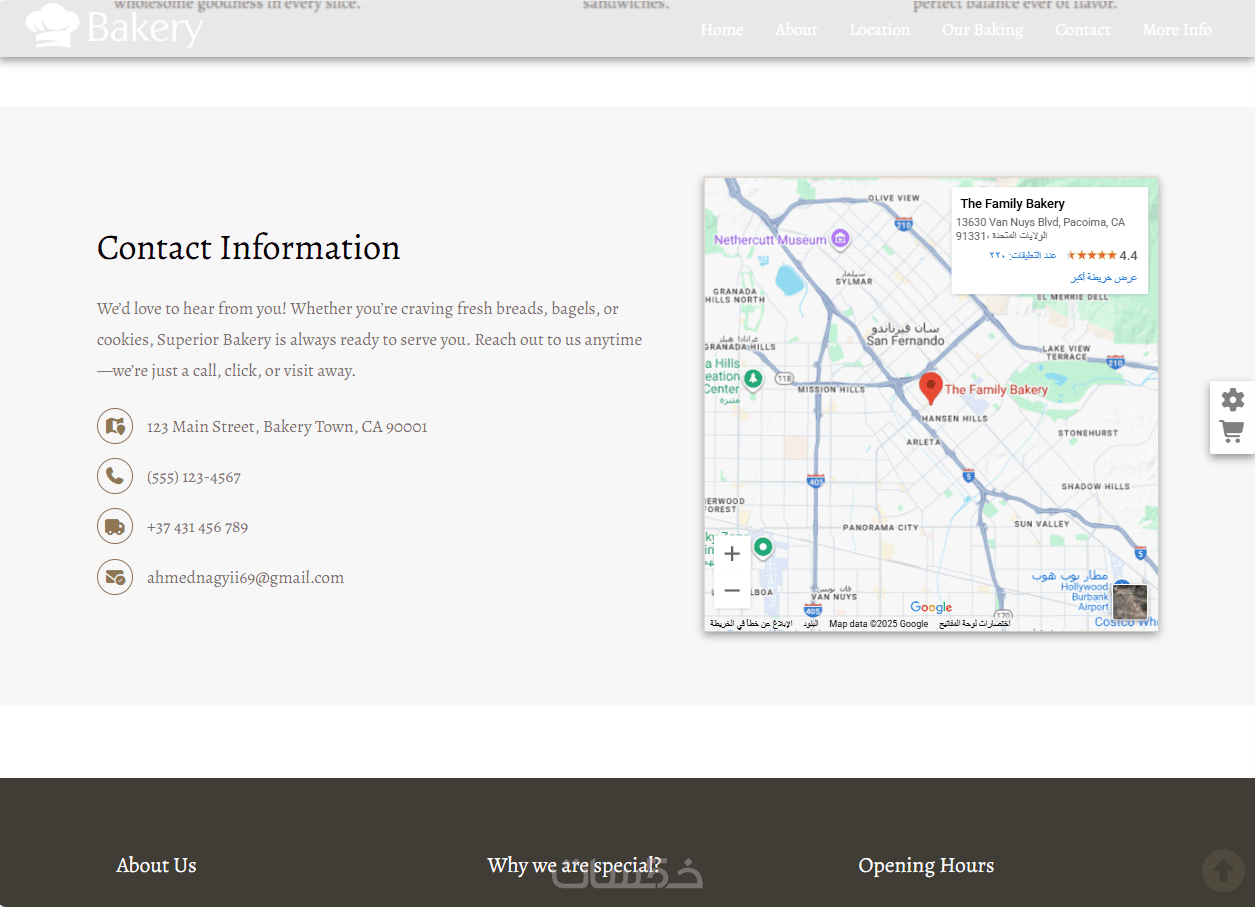The height and width of the screenshot is (907, 1256).
Task: Click the San Fernando label on the map
Action: click(905, 334)
